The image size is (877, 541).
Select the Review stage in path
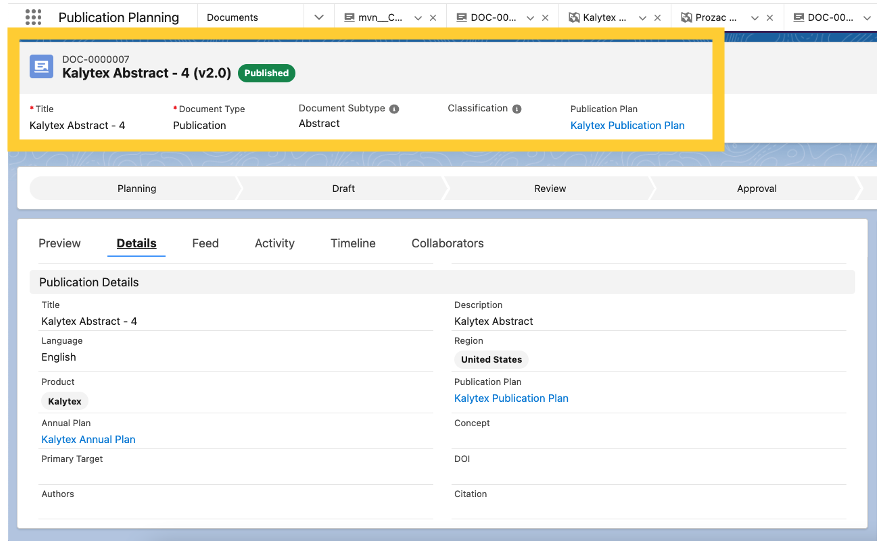[x=550, y=188]
